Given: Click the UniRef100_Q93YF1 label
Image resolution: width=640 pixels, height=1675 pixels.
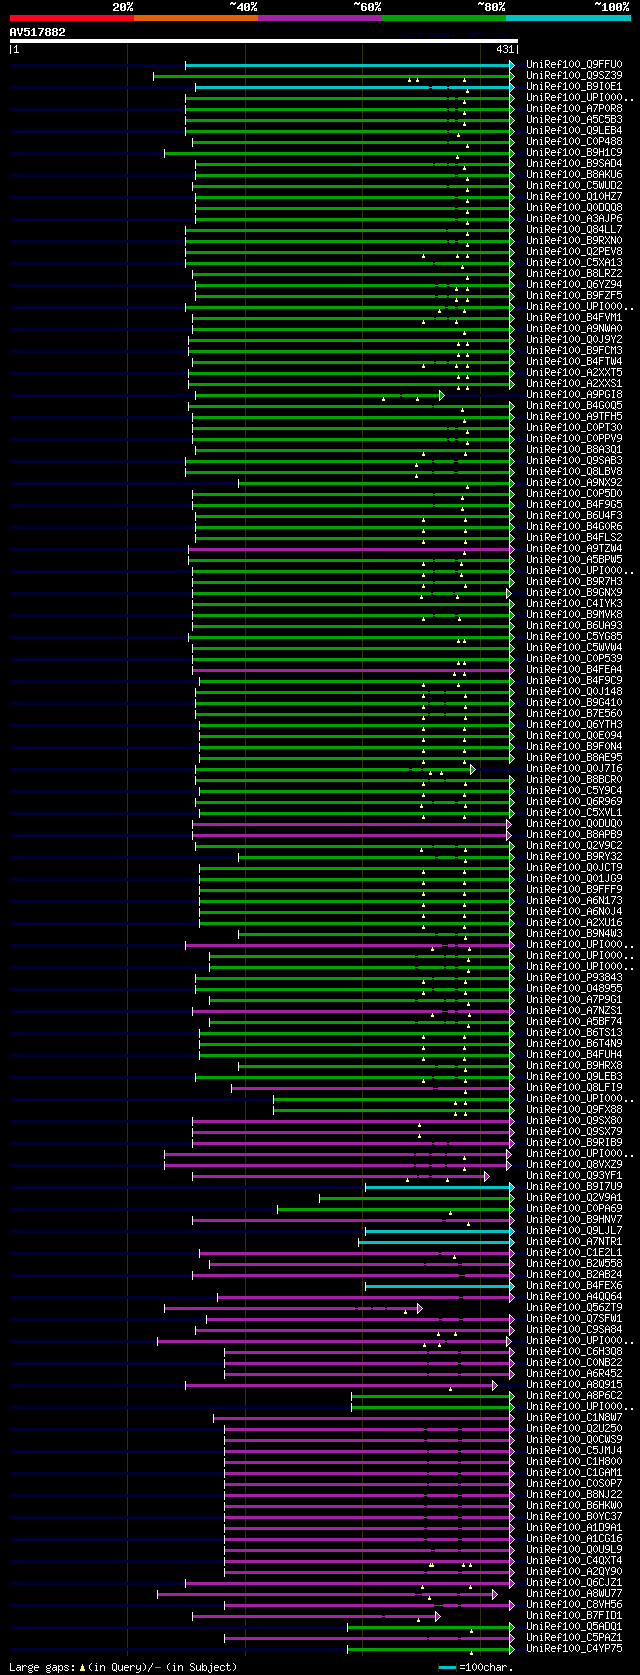Looking at the screenshot, I should coord(574,1176).
